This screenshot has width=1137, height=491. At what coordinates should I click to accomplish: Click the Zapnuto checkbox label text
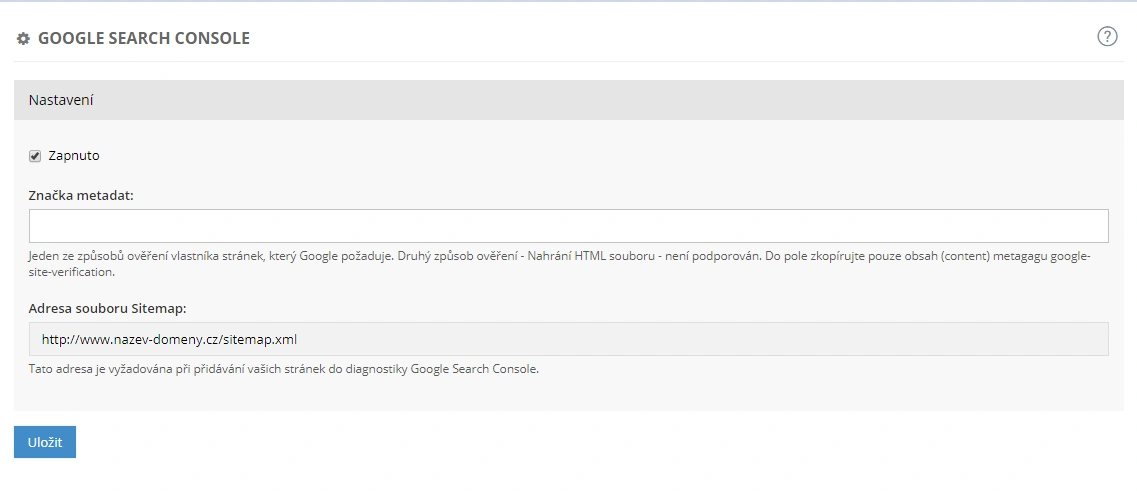tap(74, 156)
